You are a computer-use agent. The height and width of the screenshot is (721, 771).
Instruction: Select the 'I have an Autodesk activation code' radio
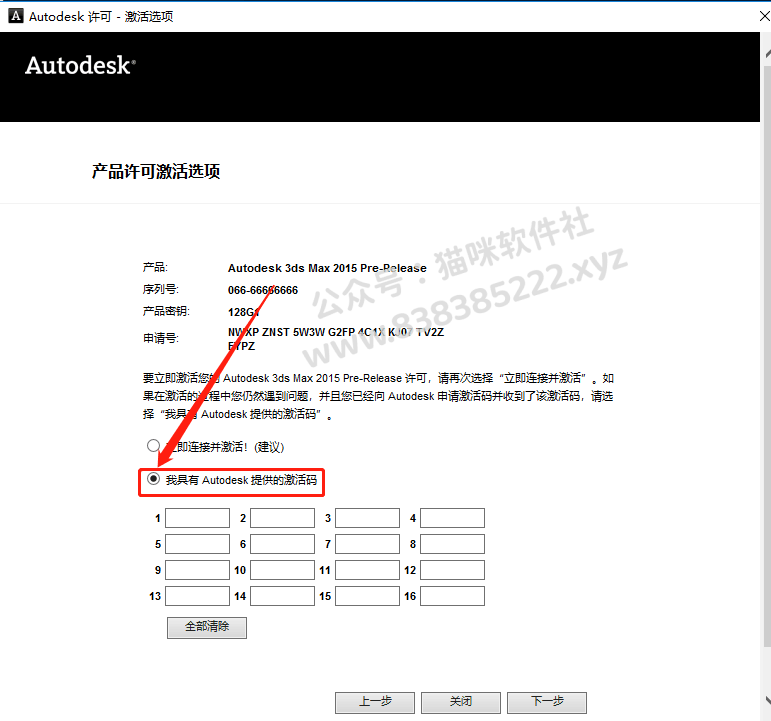pyautogui.click(x=153, y=479)
